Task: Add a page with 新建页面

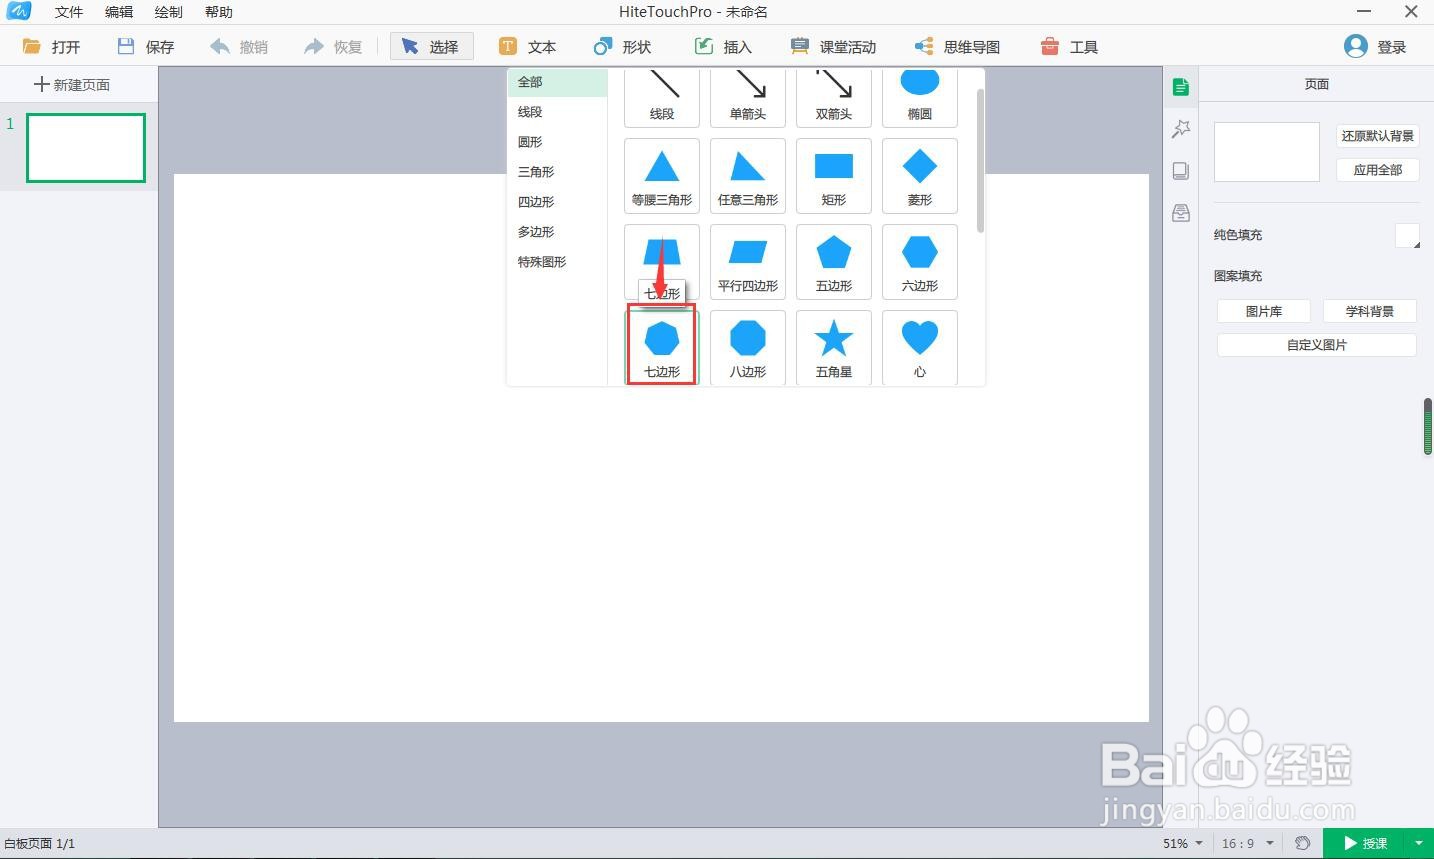Action: 72,85
